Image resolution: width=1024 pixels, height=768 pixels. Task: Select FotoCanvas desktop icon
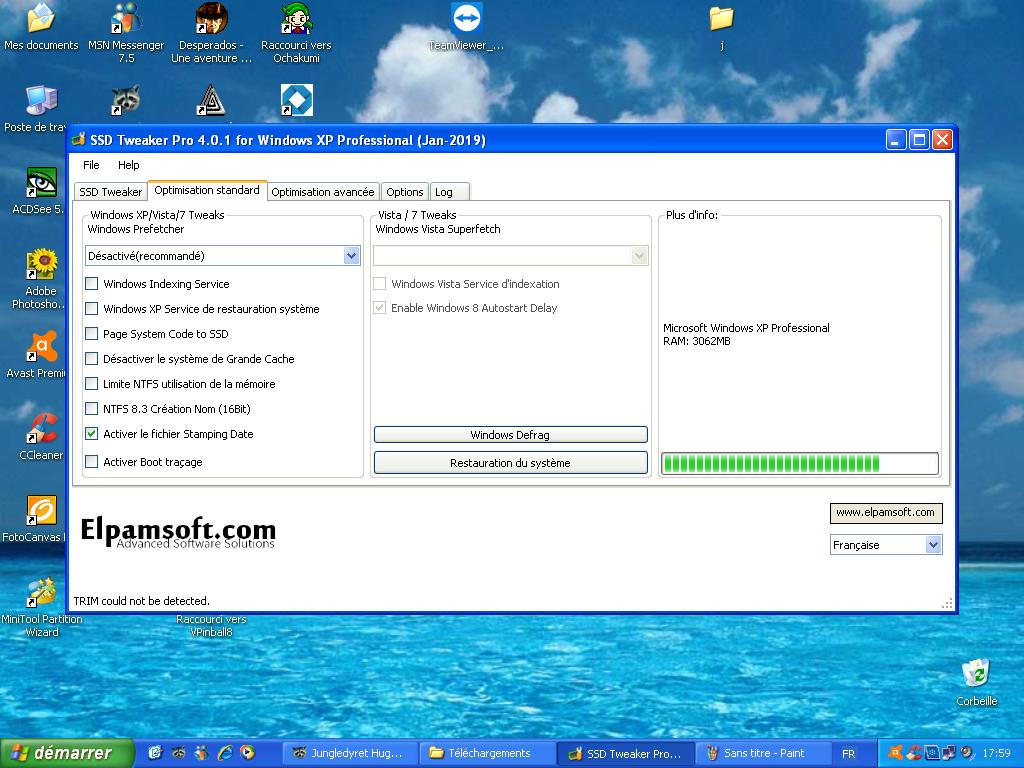pyautogui.click(x=40, y=511)
